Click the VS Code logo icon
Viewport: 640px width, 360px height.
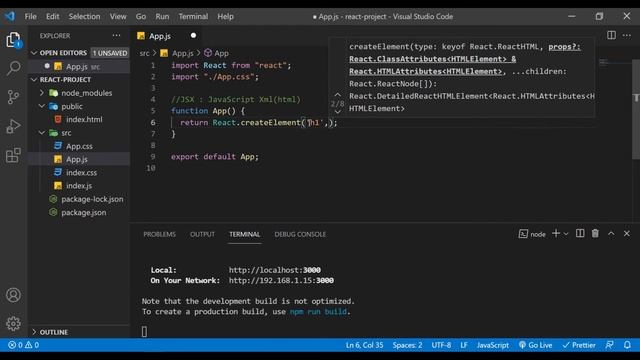(10, 16)
